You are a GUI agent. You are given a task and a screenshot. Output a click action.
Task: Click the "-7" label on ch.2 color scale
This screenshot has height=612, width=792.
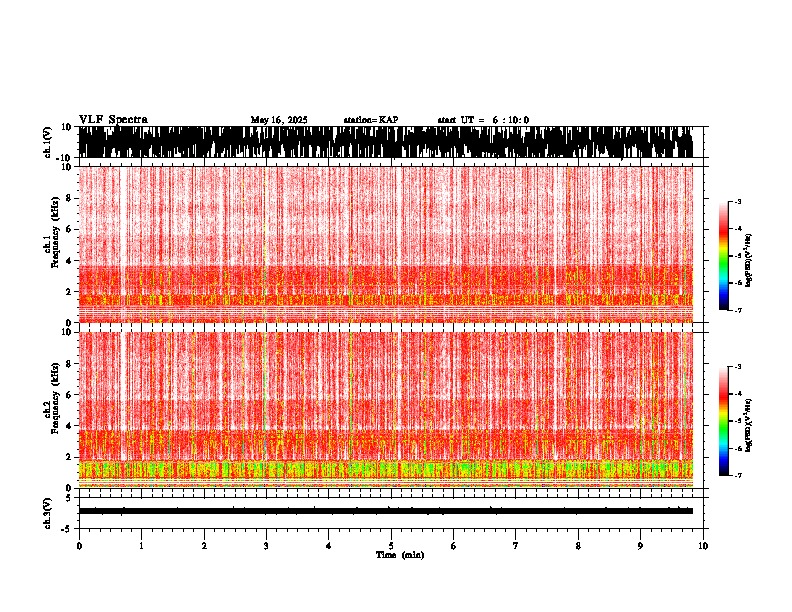pos(737,475)
